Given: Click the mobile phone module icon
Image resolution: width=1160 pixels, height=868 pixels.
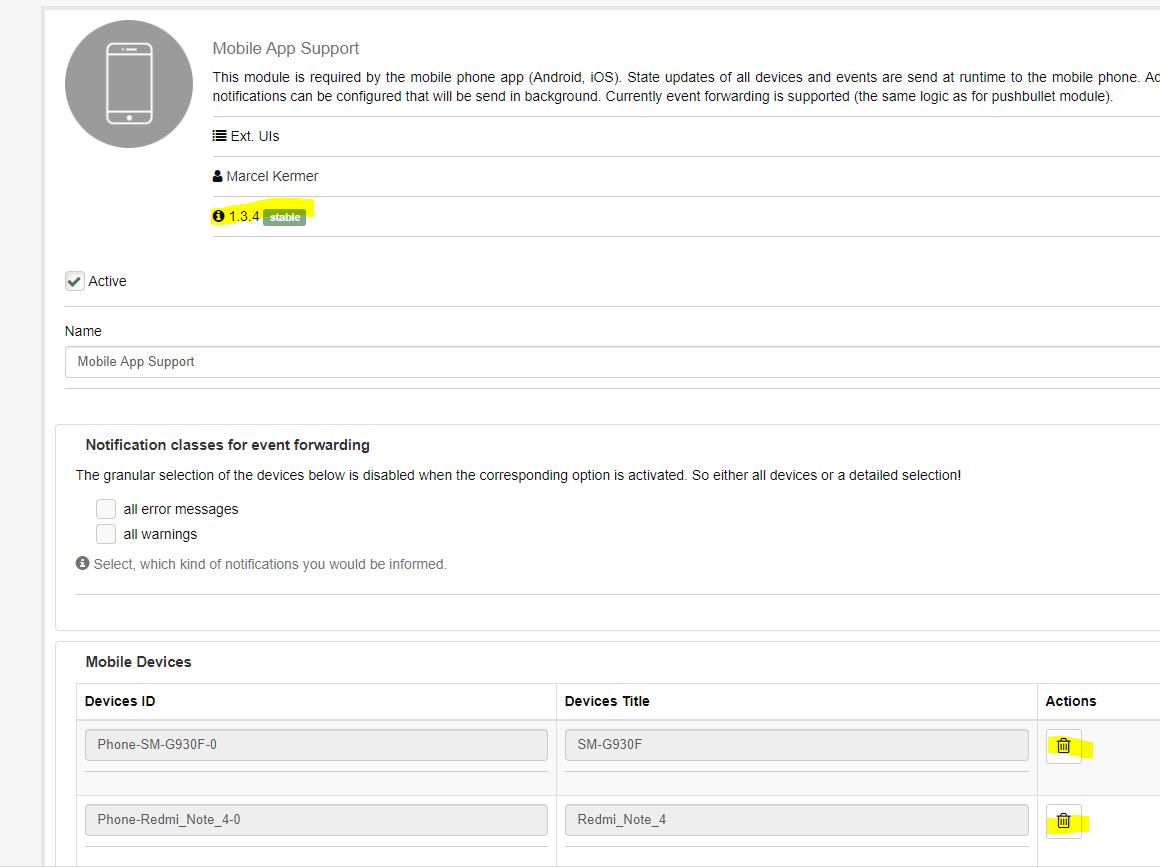Looking at the screenshot, I should [129, 84].
